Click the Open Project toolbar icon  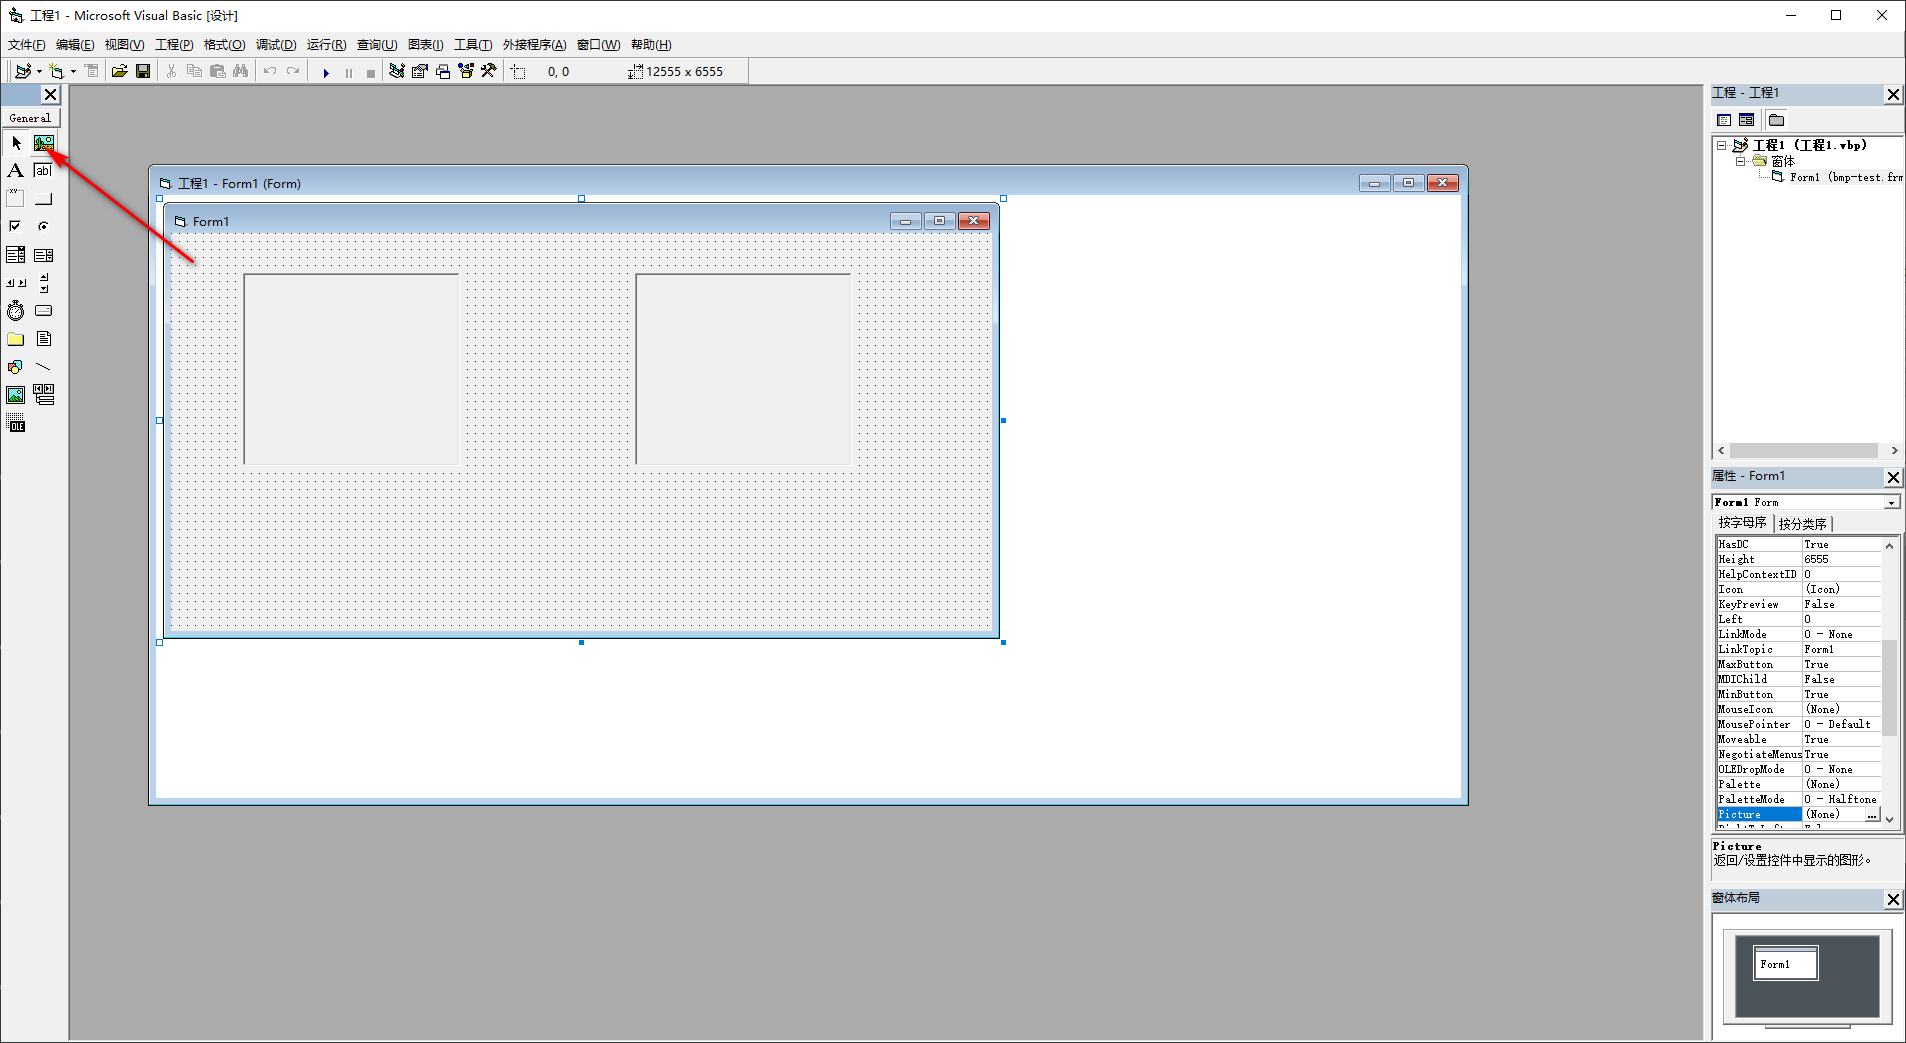tap(120, 71)
